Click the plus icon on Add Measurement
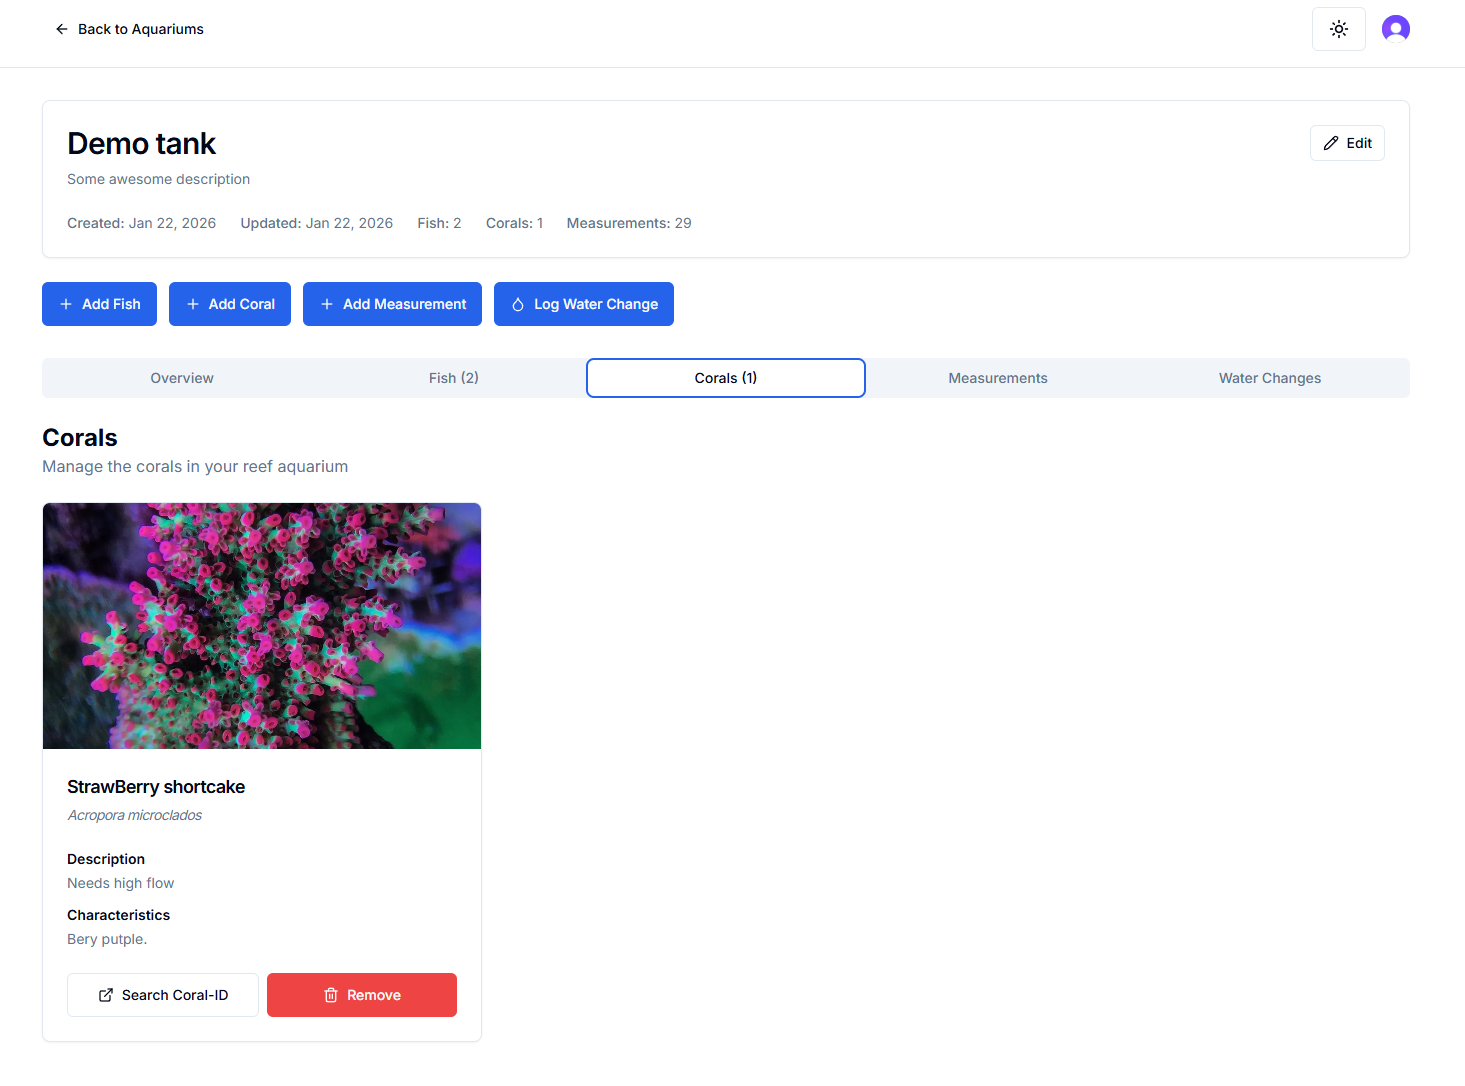 [327, 304]
